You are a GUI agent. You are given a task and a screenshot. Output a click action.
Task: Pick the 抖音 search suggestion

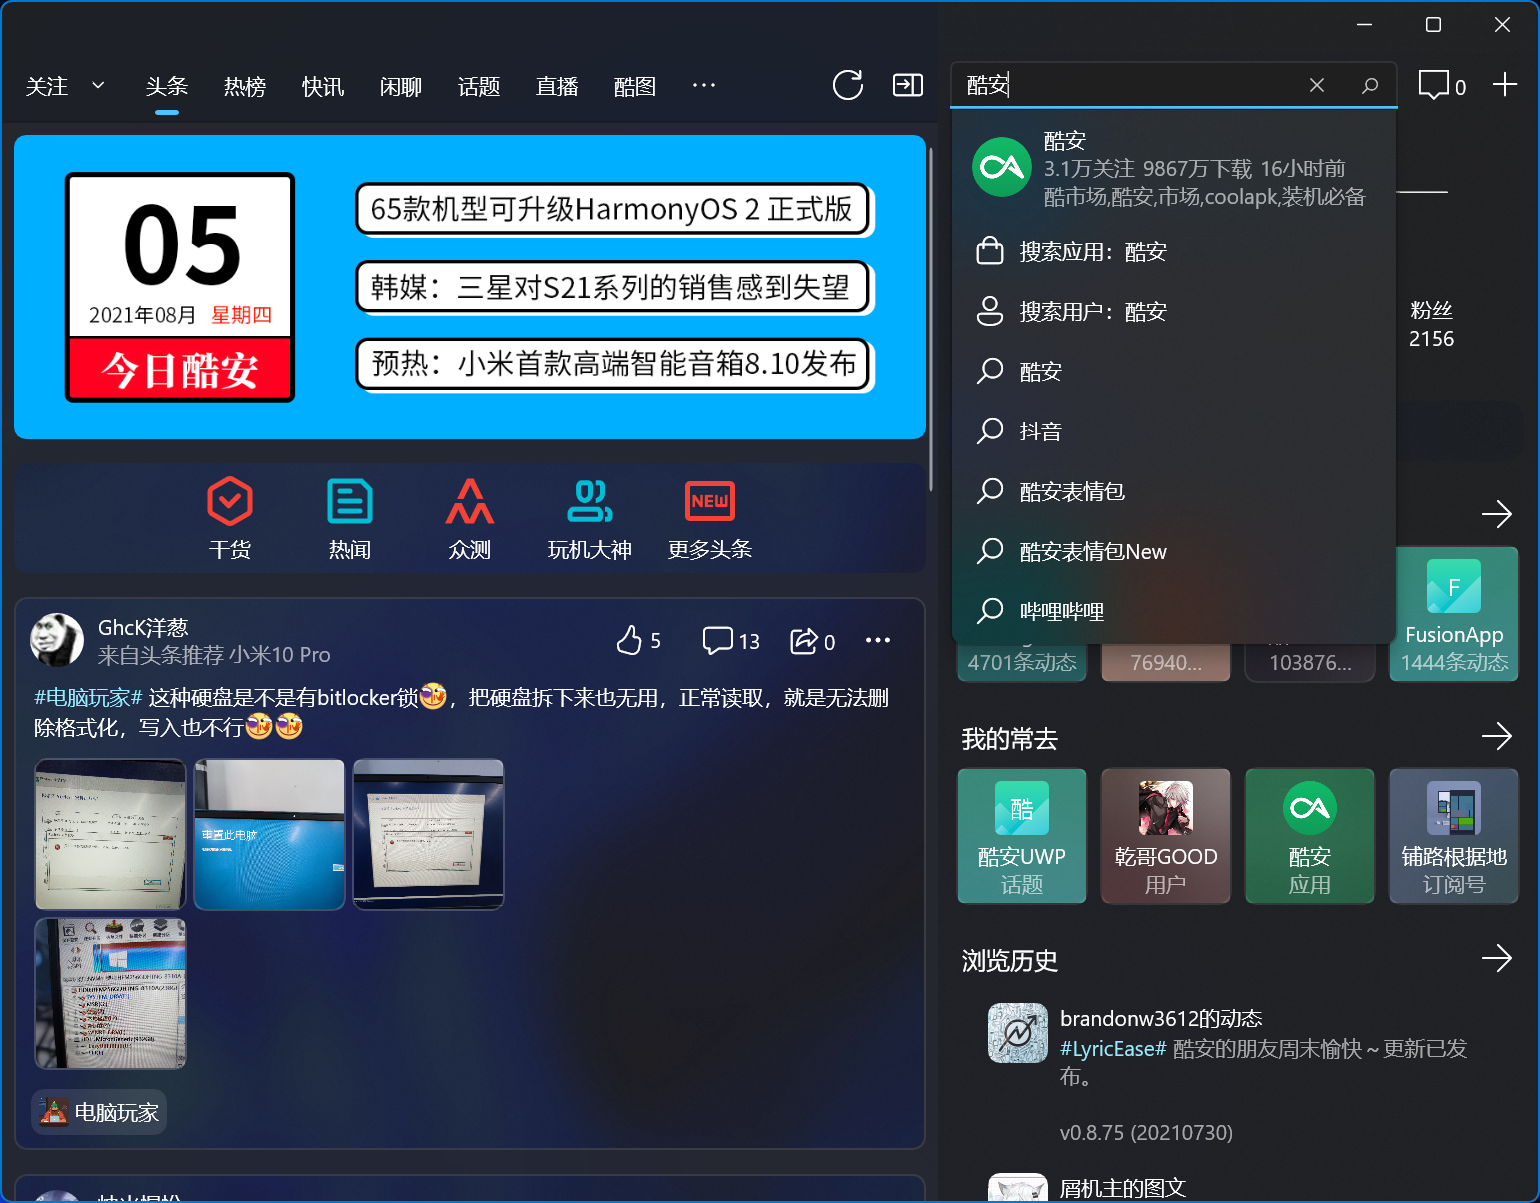pos(1174,431)
